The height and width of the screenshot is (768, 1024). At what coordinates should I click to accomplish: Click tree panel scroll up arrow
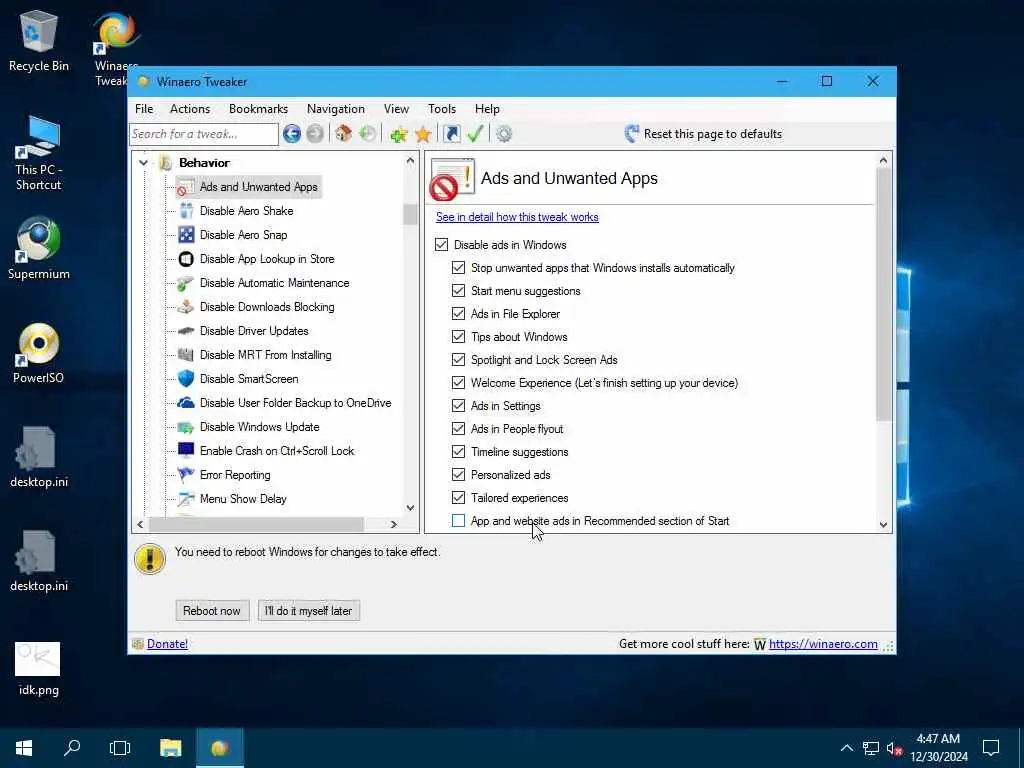tap(410, 161)
